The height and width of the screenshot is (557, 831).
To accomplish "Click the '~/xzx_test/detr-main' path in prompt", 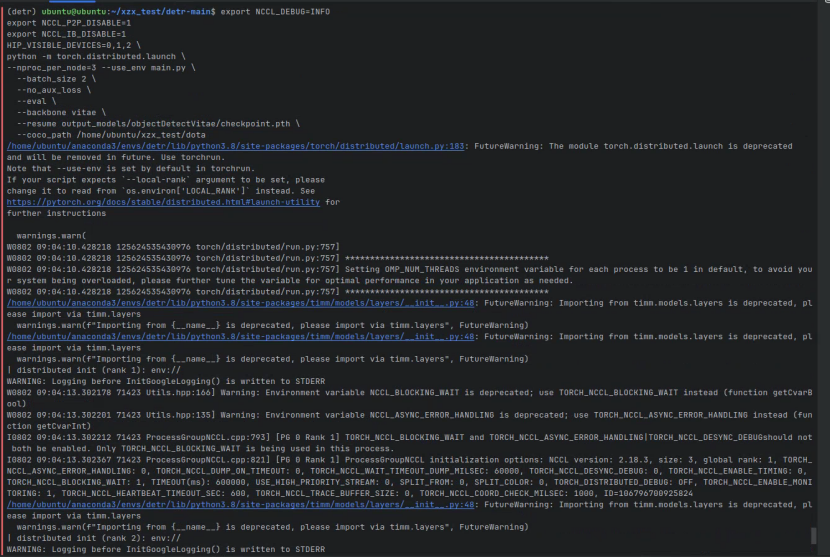I will (x=161, y=12).
